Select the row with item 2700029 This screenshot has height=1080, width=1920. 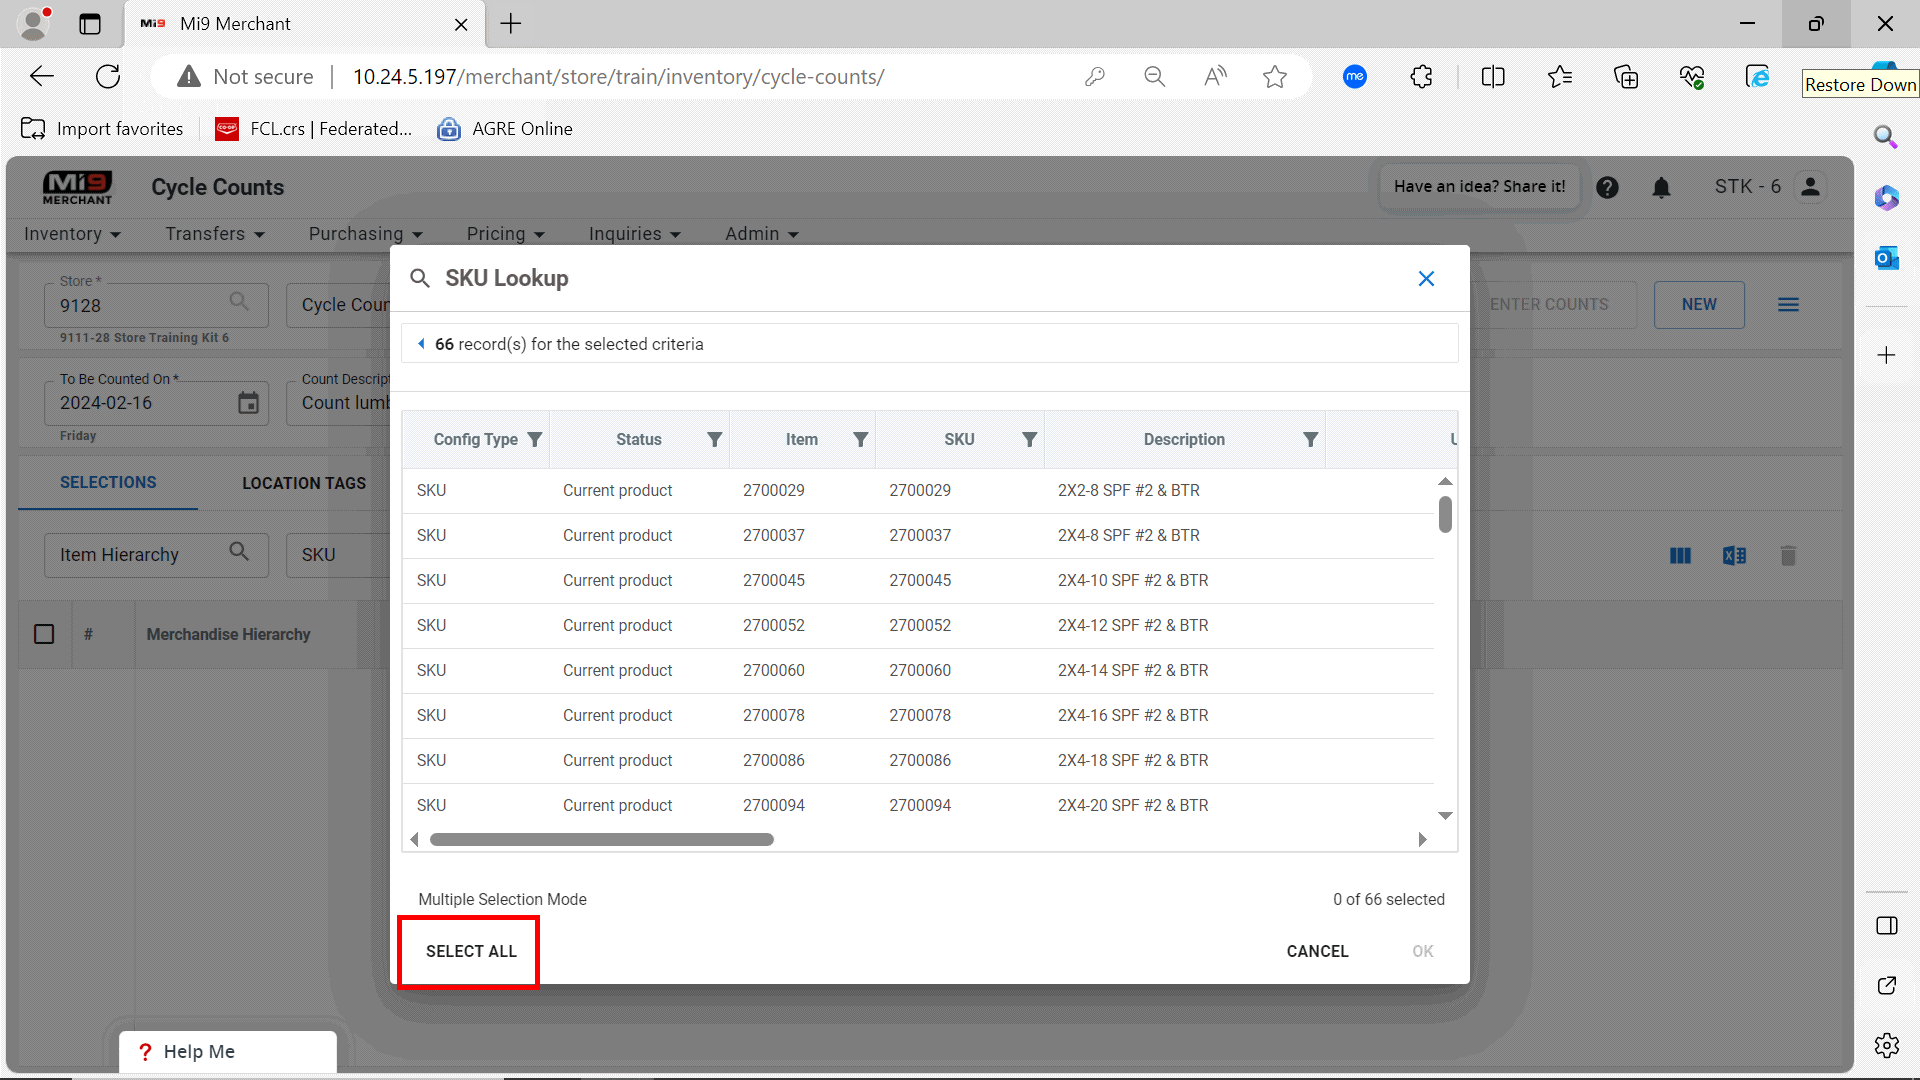[918, 491]
